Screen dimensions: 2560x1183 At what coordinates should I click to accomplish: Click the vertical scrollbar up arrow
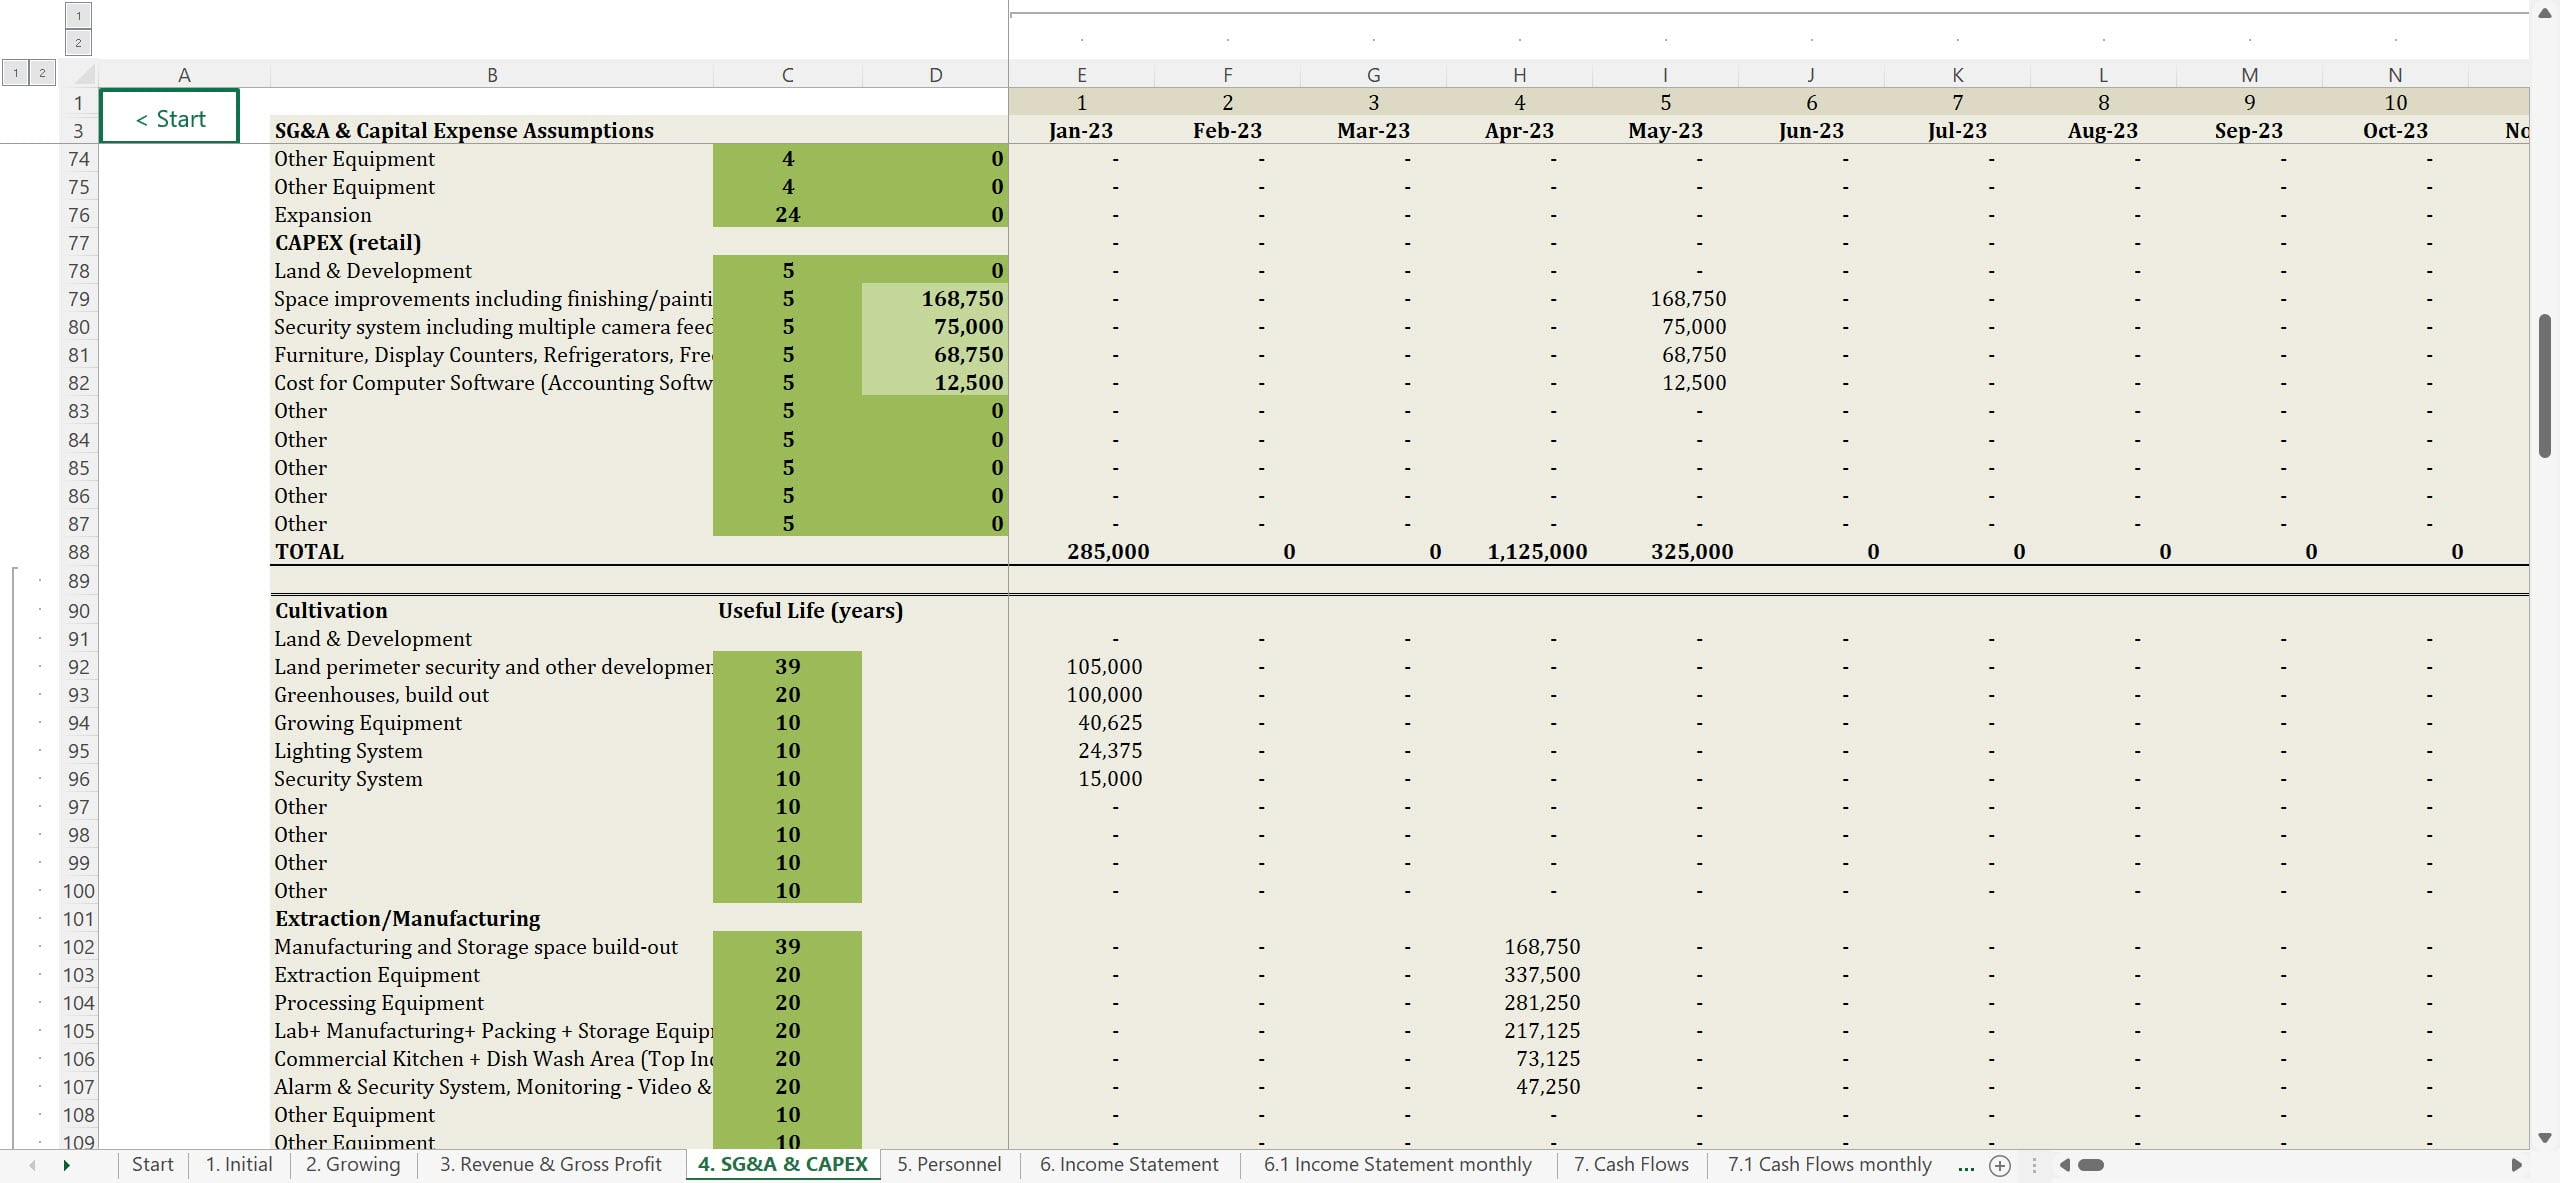click(x=2545, y=13)
